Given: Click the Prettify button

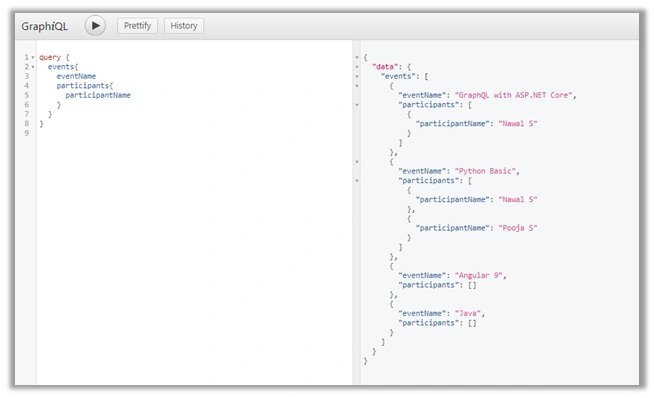Looking at the screenshot, I should click(x=137, y=25).
